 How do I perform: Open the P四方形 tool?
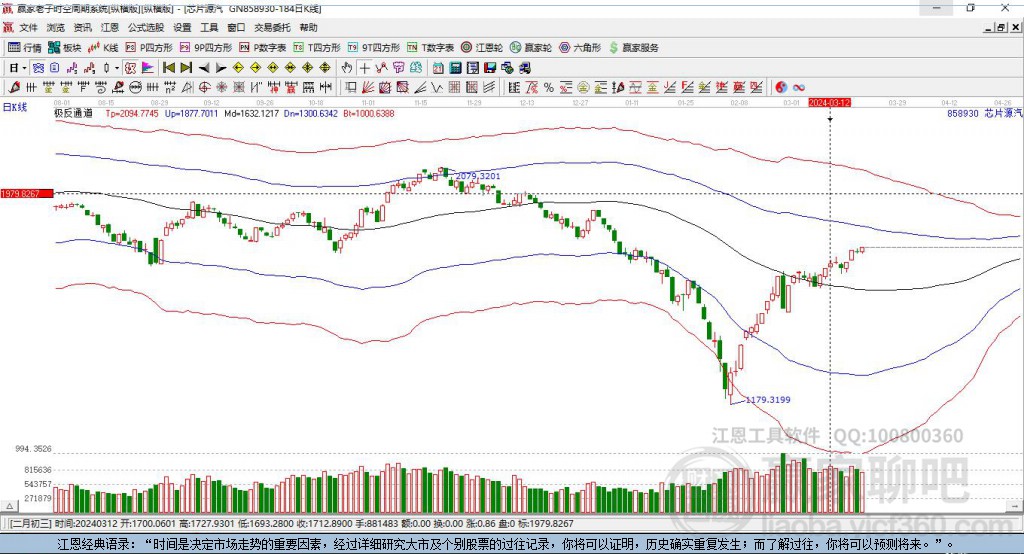pyautogui.click(x=149, y=48)
